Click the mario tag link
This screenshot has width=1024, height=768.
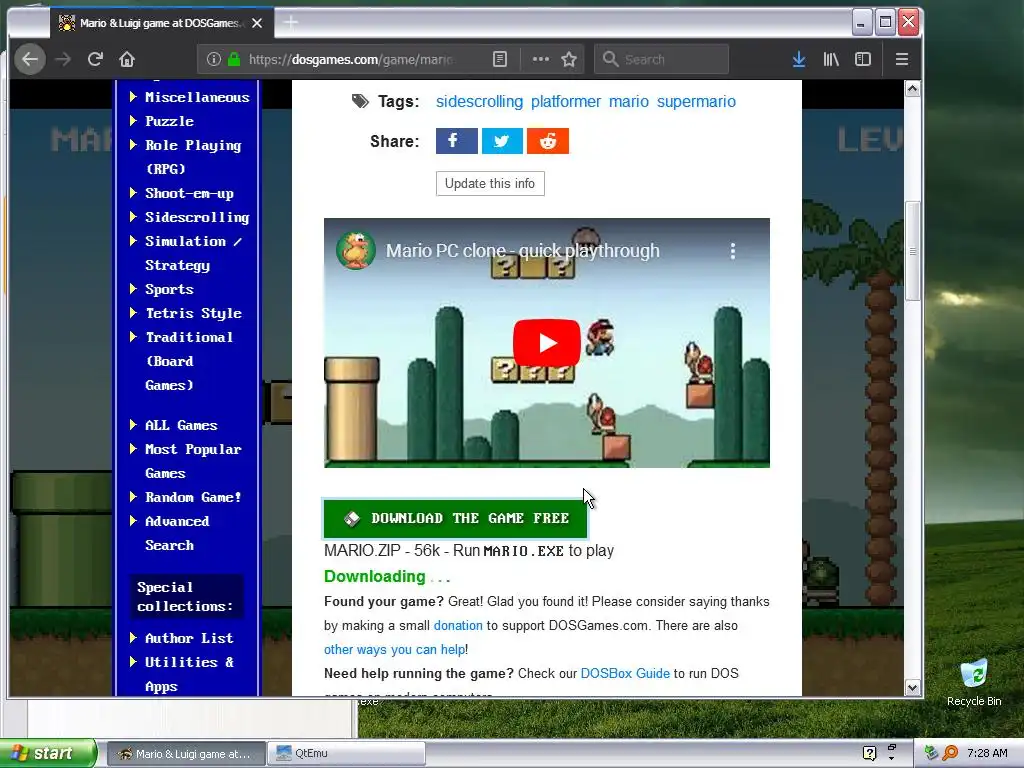(628, 102)
